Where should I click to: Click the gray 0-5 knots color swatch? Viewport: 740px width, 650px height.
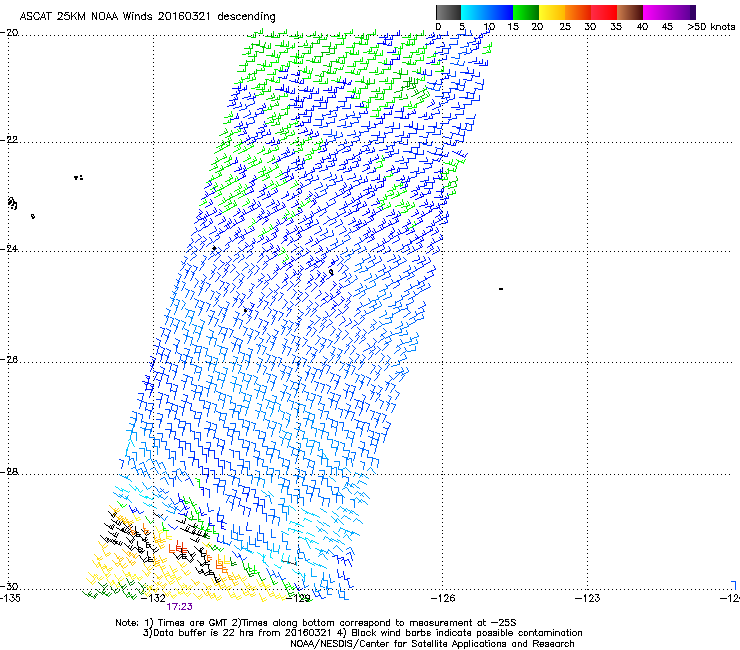(448, 12)
